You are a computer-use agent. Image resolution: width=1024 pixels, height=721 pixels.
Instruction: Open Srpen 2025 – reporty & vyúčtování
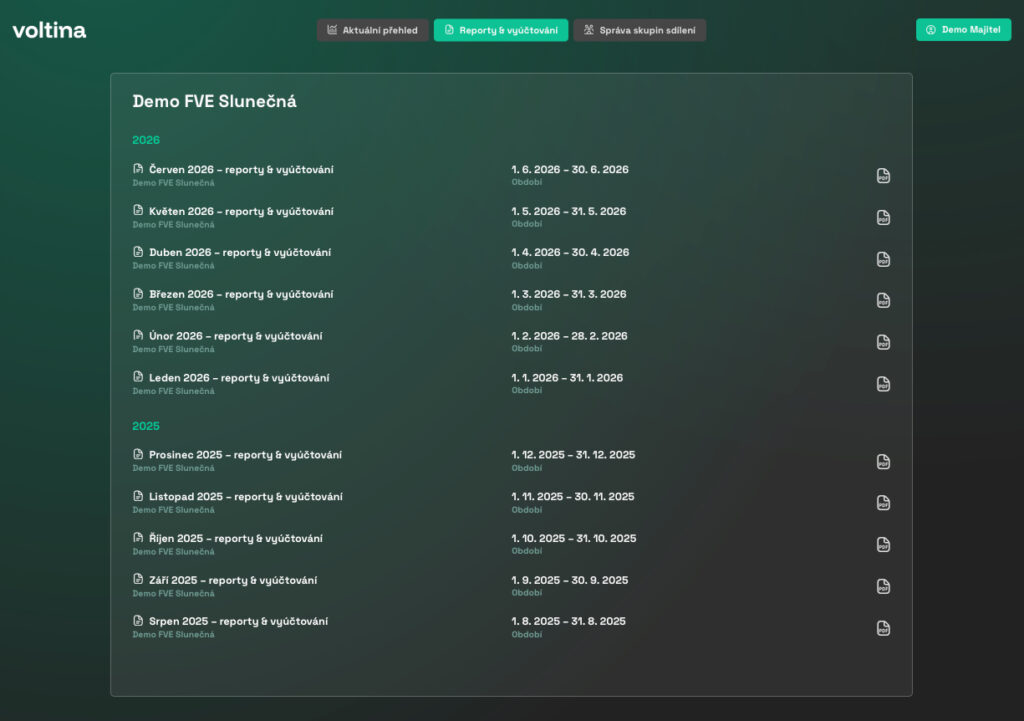pyautogui.click(x=238, y=621)
